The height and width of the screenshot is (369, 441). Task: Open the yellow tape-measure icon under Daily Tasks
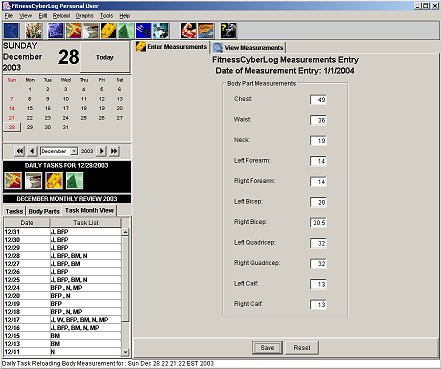click(54, 180)
